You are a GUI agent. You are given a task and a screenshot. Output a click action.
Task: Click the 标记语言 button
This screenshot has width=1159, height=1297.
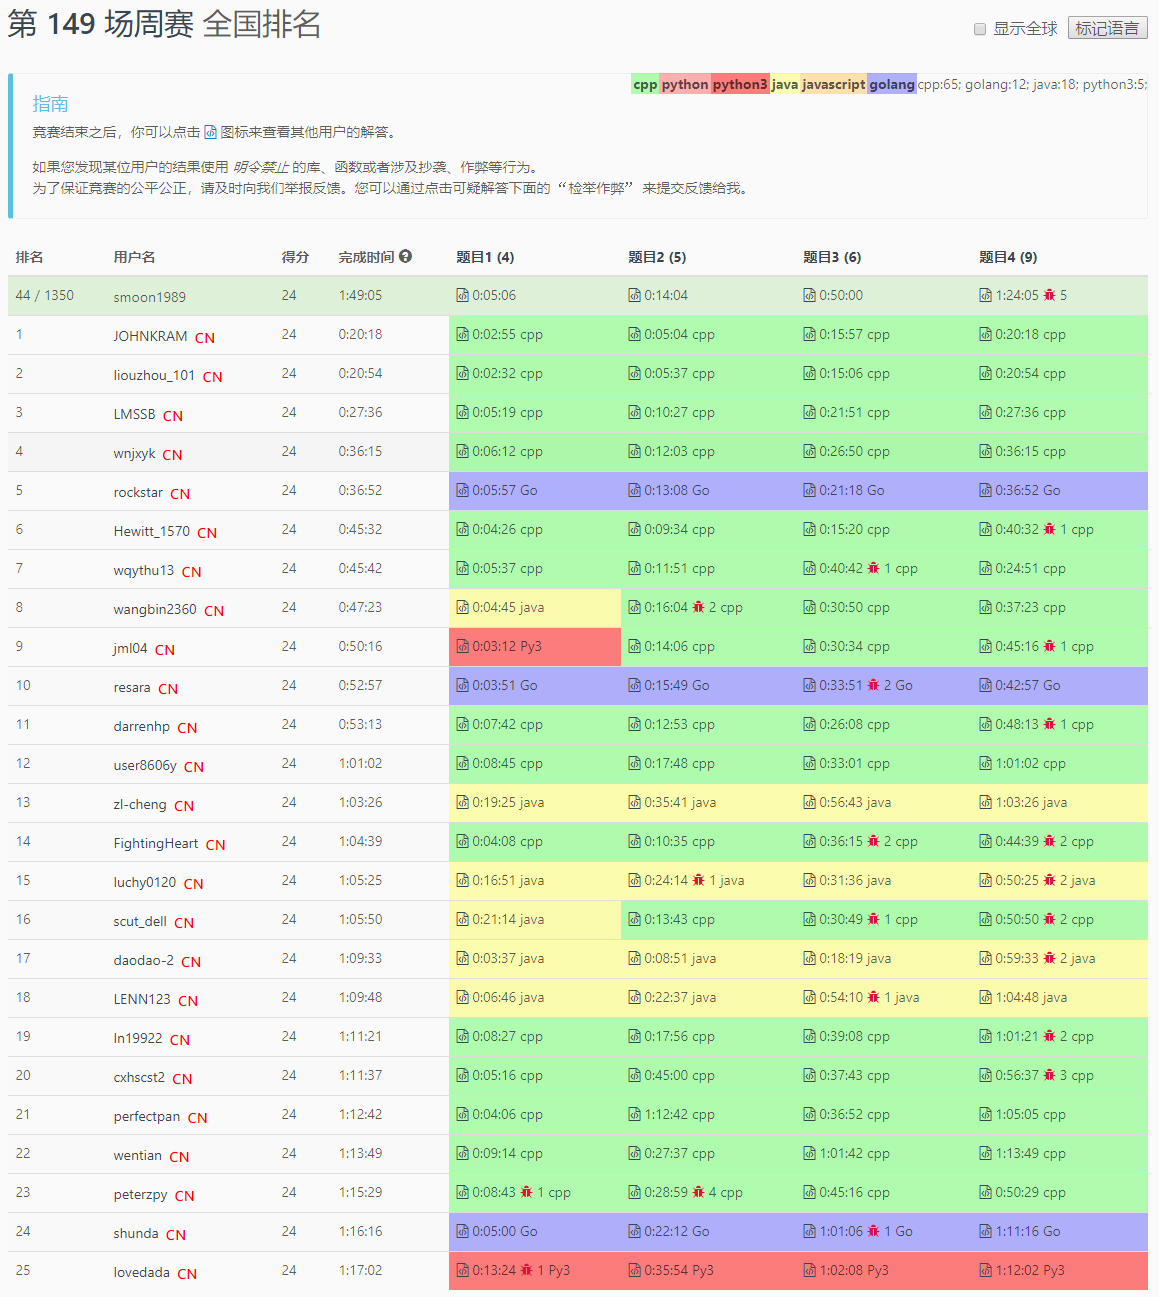click(1107, 28)
